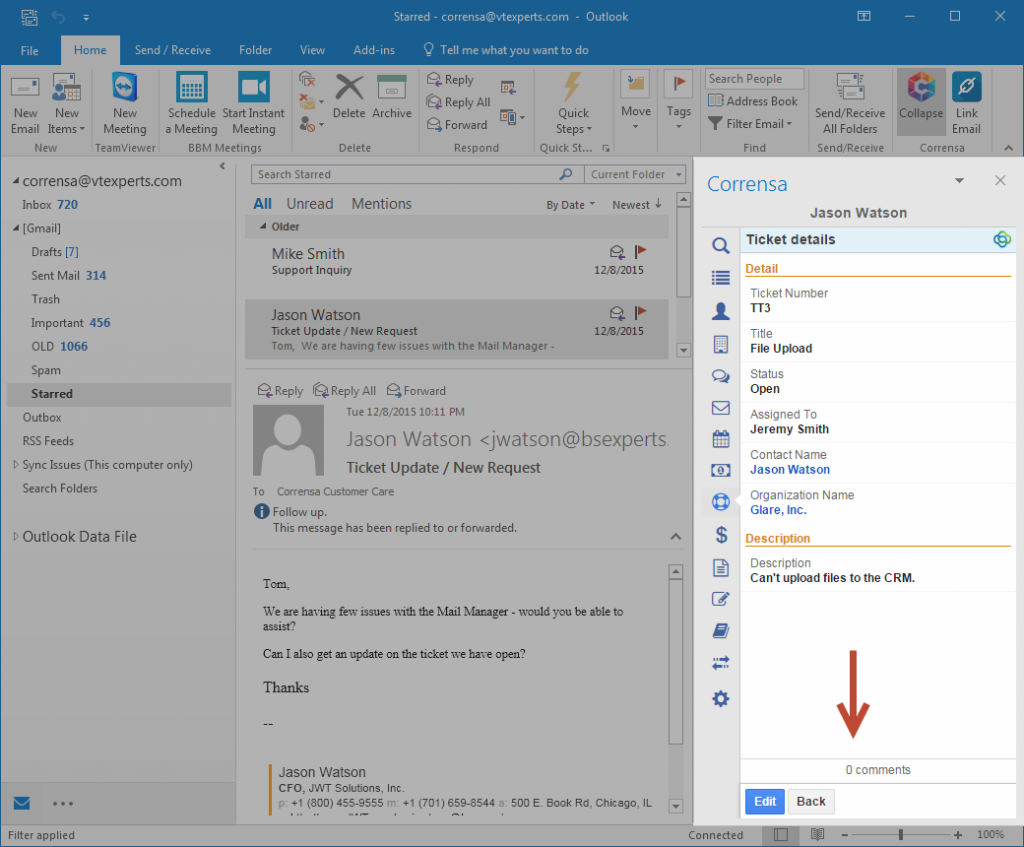The width and height of the screenshot is (1024, 847).
Task: Click the Link Email Corrensa button
Action: point(966,104)
